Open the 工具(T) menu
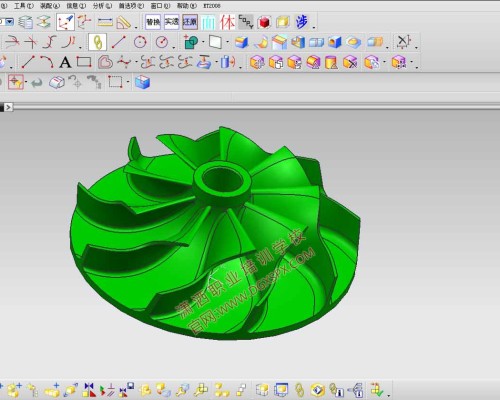This screenshot has width=500, height=400. pyautogui.click(x=24, y=6)
